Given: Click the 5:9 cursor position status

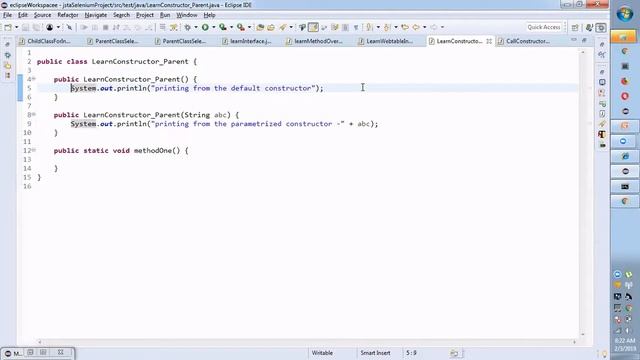Looking at the screenshot, I should tap(411, 353).
